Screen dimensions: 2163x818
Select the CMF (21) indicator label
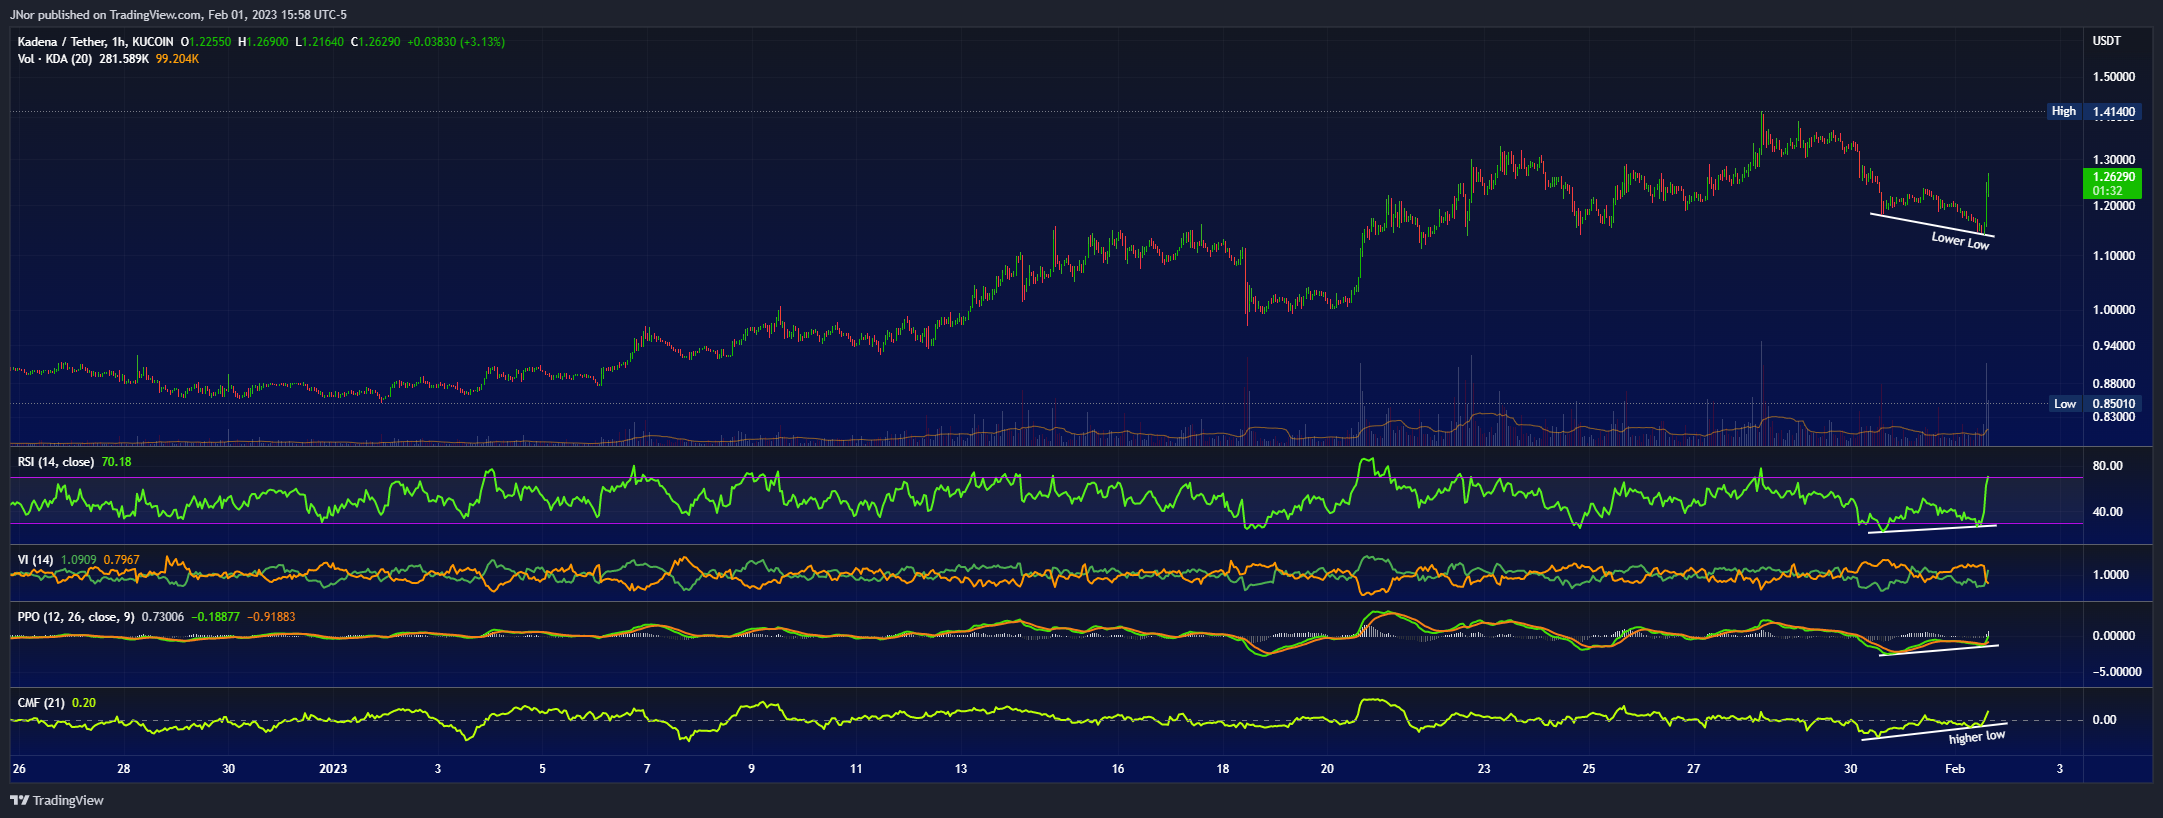click(41, 703)
